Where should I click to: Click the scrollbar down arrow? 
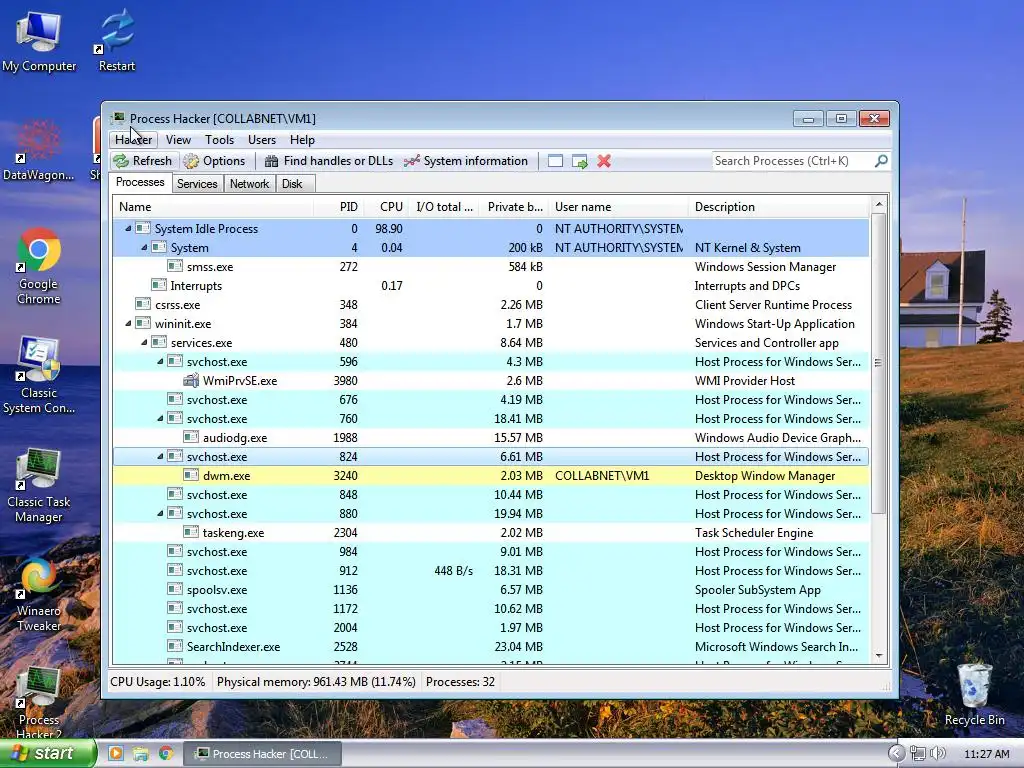point(878,656)
